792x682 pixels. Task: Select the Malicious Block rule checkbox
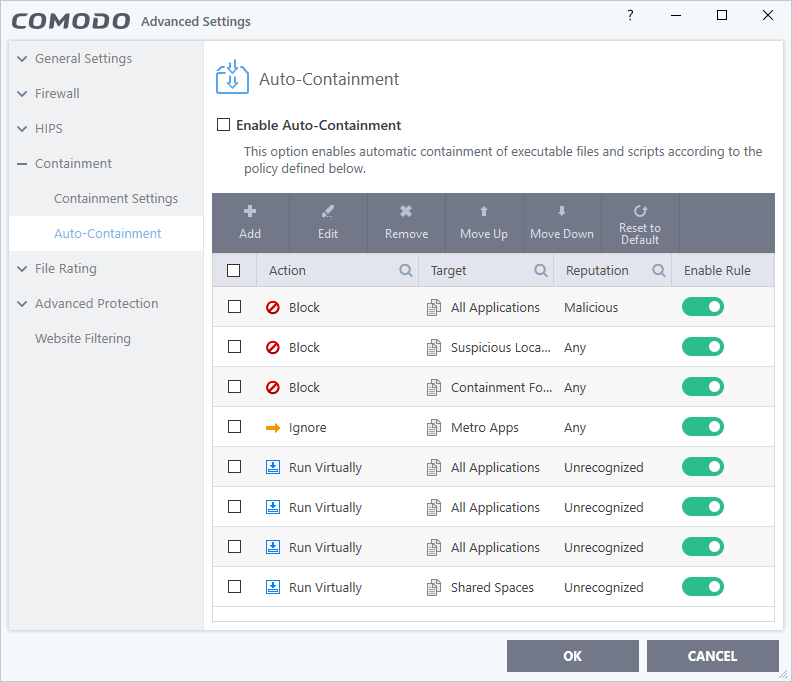(234, 307)
